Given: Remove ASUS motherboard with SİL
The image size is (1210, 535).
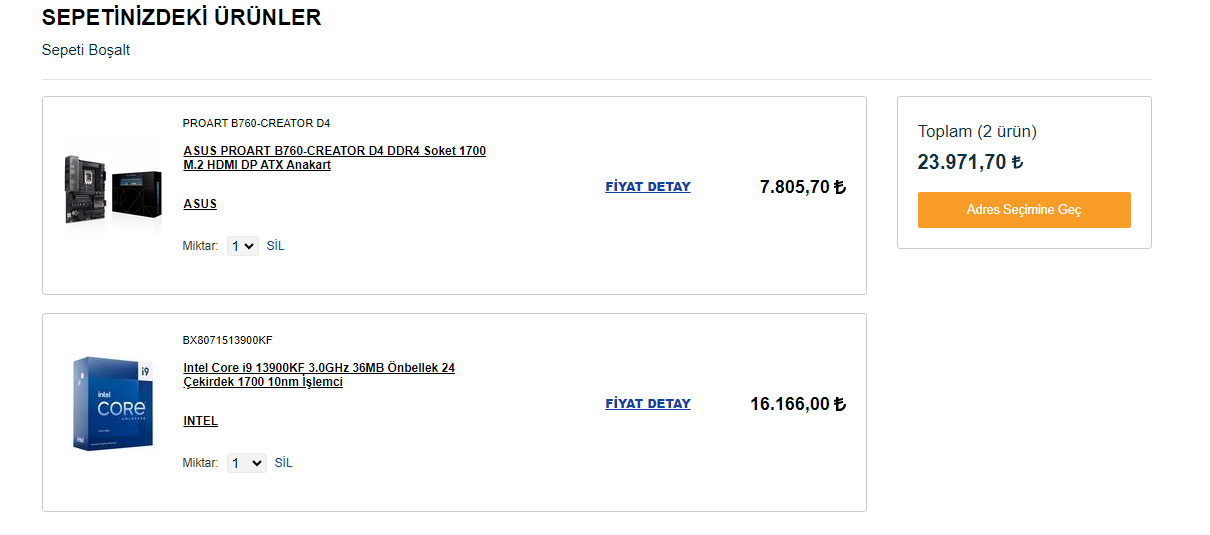Looking at the screenshot, I should (x=275, y=246).
